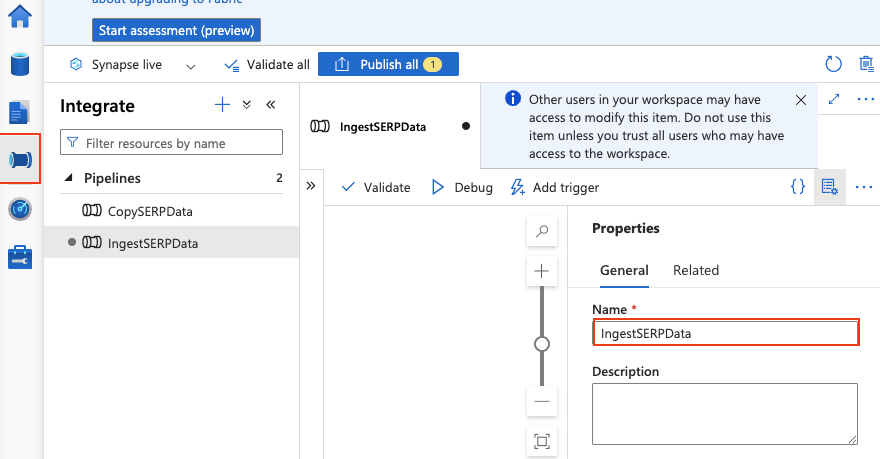This screenshot has width=880, height=459.
Task: Select the General properties tab
Action: [x=624, y=270]
